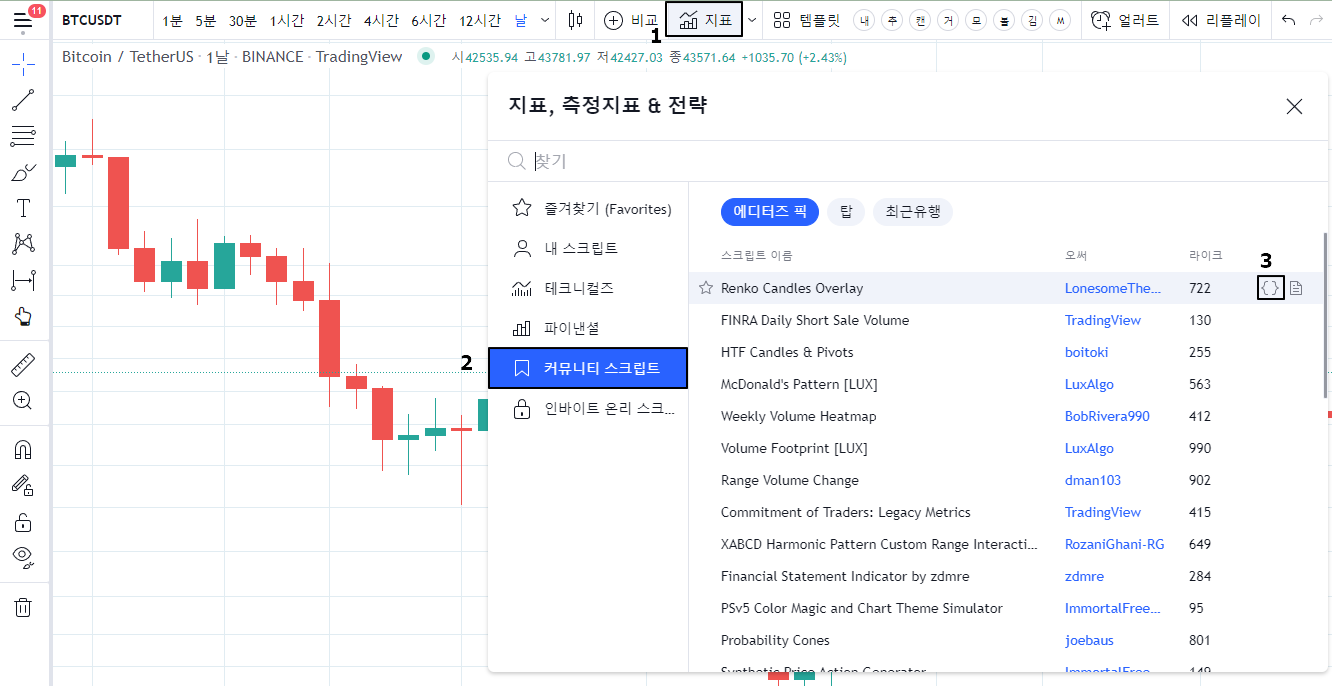
Task: Add Renko Candles Overlay to favorites with the star
Action: click(706, 288)
